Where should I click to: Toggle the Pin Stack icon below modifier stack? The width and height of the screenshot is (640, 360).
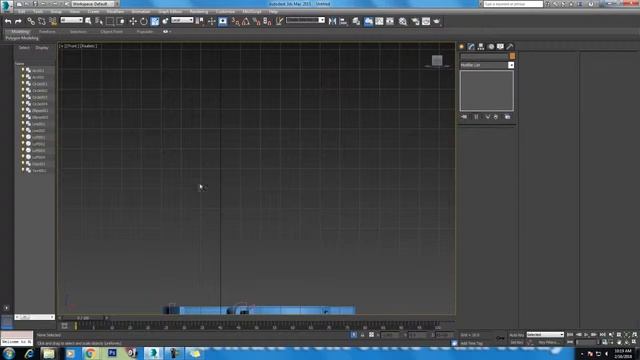[x=464, y=117]
